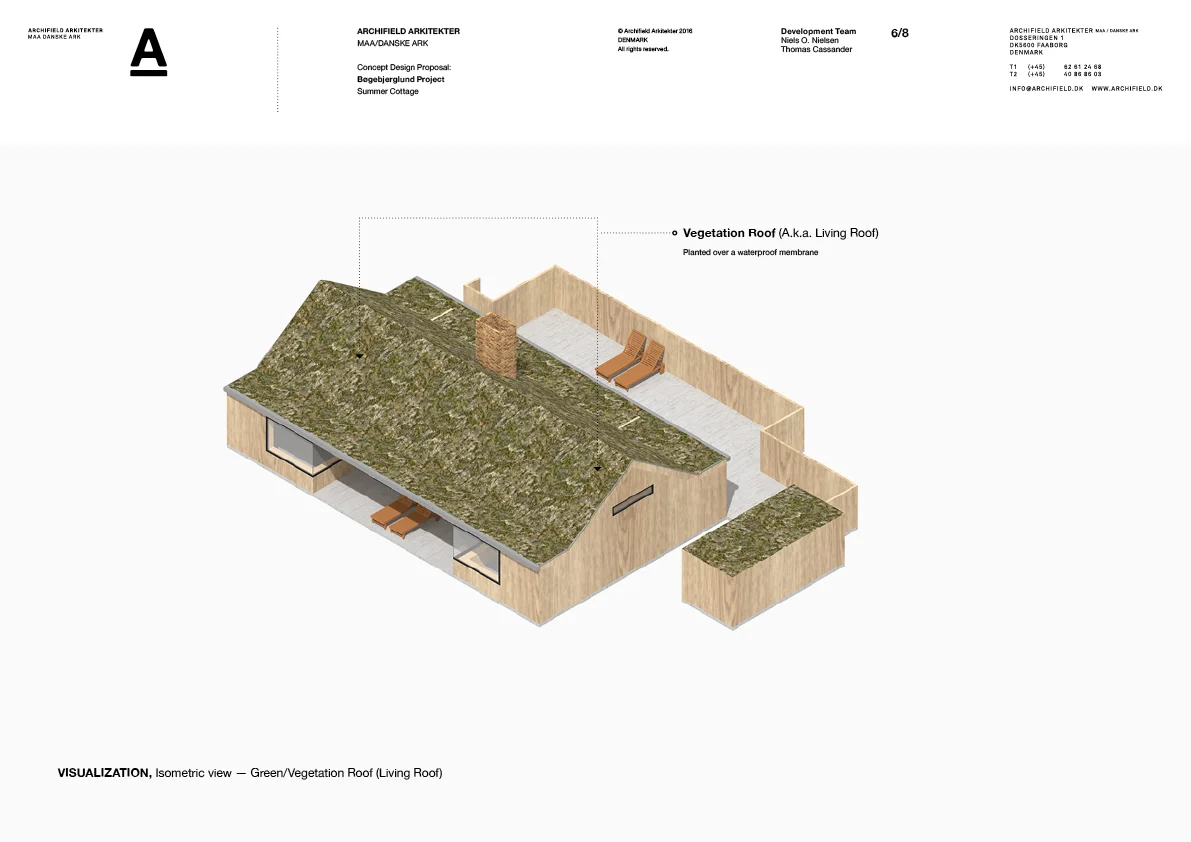Click the small "ARCHIFIELD ARKITEKTER" text left of the logo
The height and width of the screenshot is (842, 1191).
tap(65, 30)
